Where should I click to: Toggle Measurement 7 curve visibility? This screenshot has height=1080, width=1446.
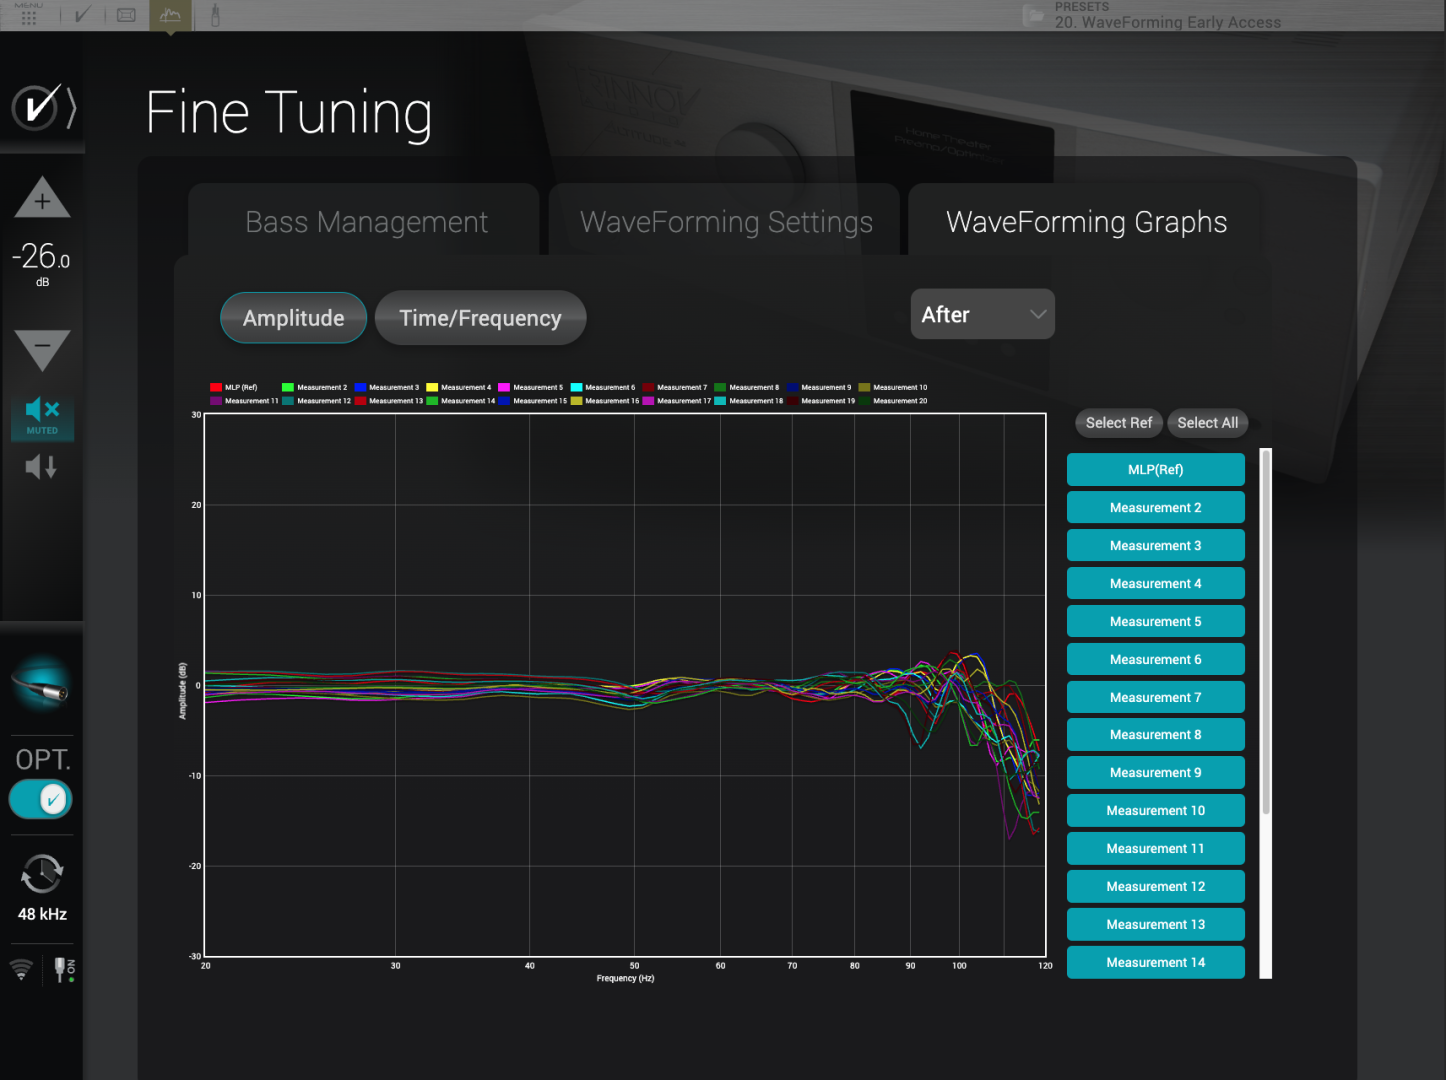1155,697
